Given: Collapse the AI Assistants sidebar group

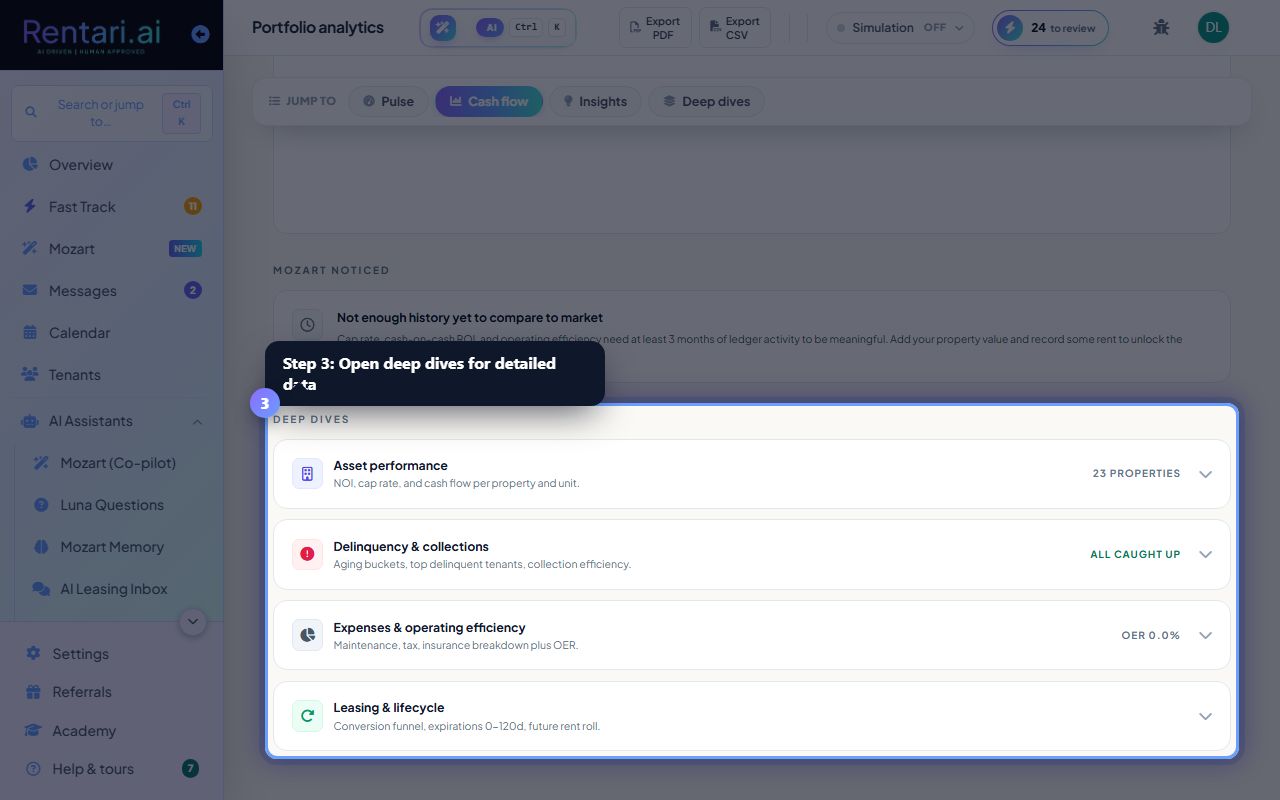Looking at the screenshot, I should (x=197, y=421).
